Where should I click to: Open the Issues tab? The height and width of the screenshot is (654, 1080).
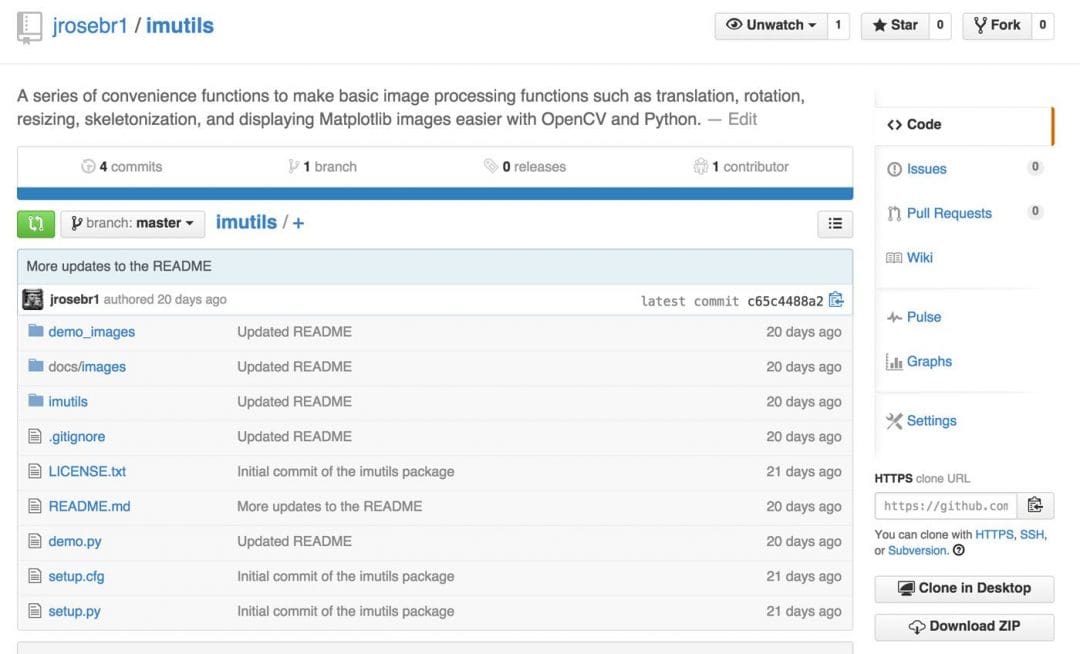pyautogui.click(x=926, y=169)
